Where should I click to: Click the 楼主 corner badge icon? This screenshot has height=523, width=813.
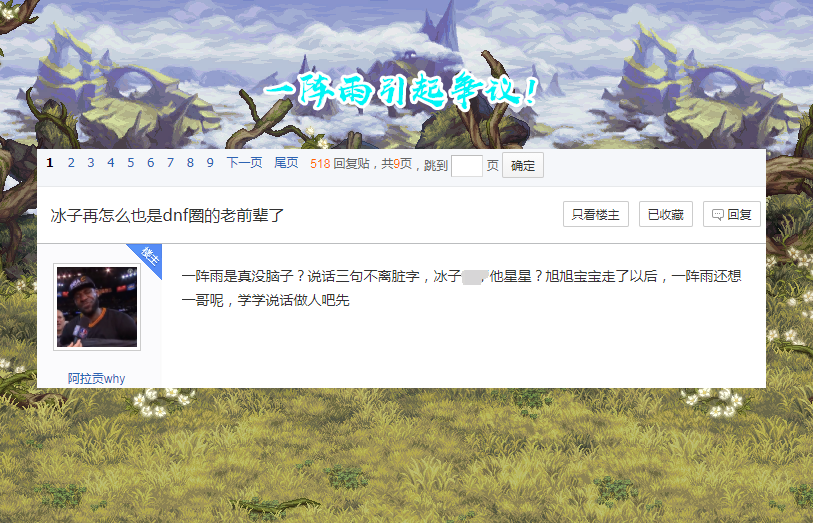click(149, 256)
